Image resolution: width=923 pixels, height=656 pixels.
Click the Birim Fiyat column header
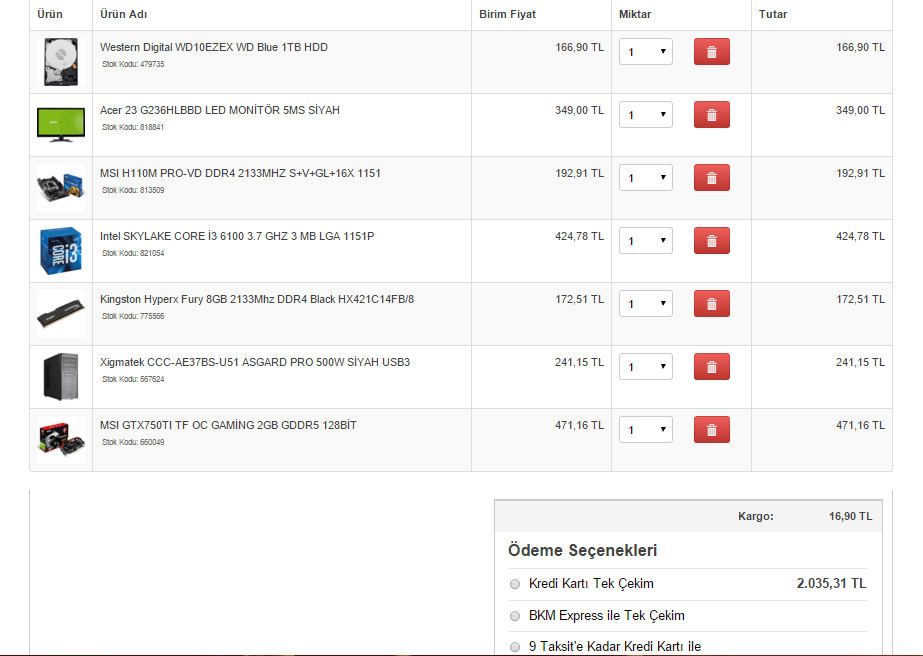(507, 14)
